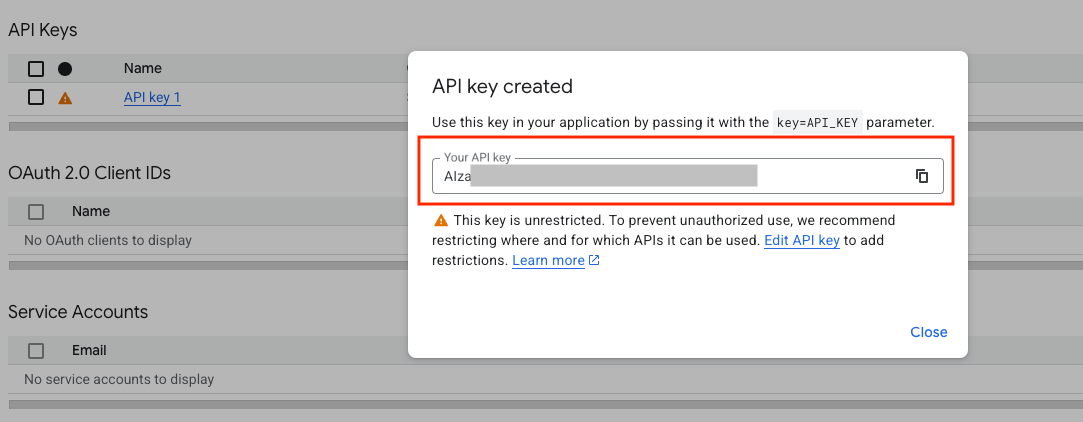Image resolution: width=1083 pixels, height=422 pixels.
Task: Click the warning triangle in the dialog
Action: coord(440,220)
